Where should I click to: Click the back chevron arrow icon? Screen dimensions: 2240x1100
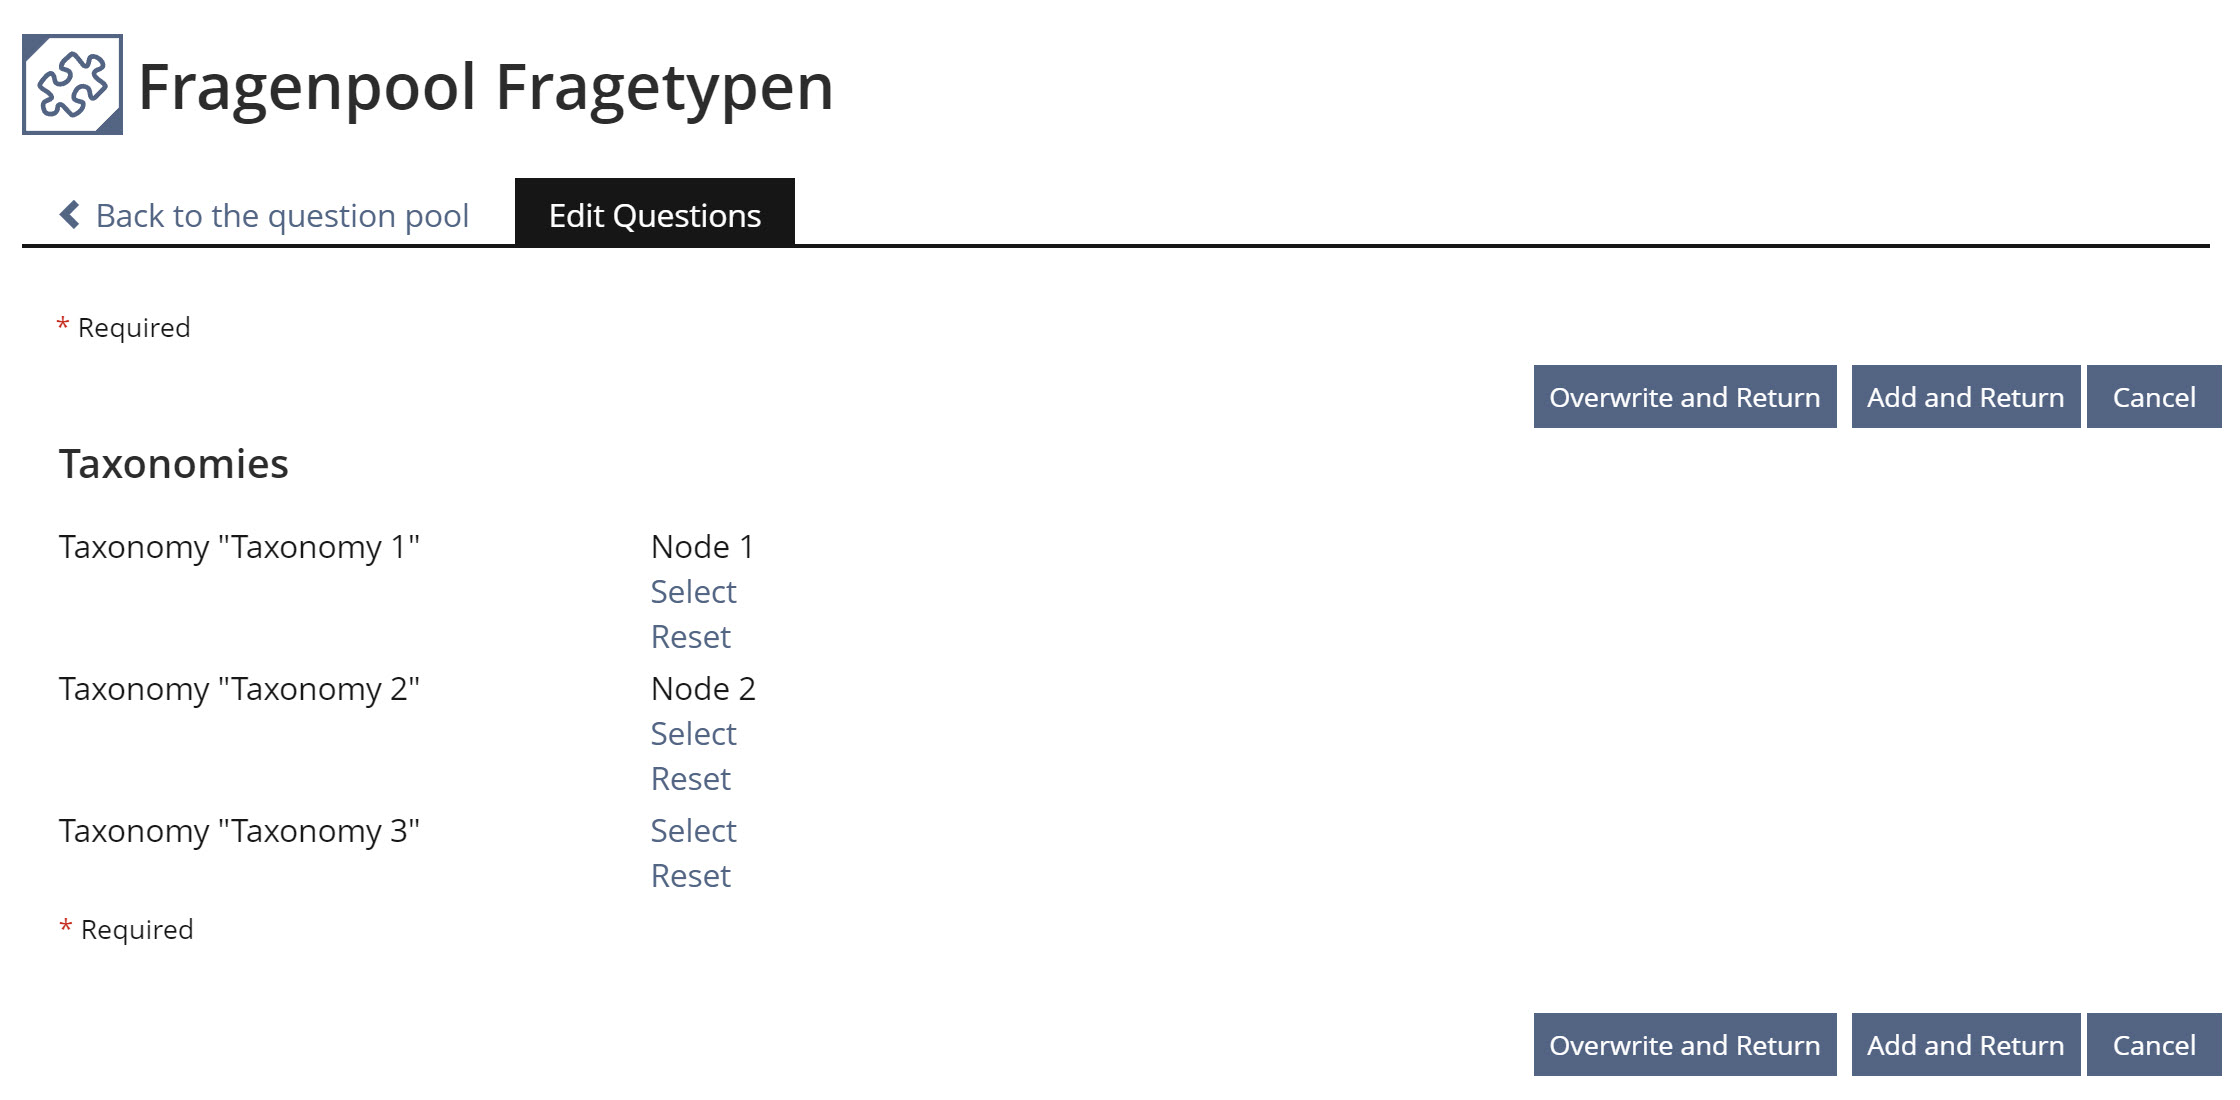coord(70,214)
